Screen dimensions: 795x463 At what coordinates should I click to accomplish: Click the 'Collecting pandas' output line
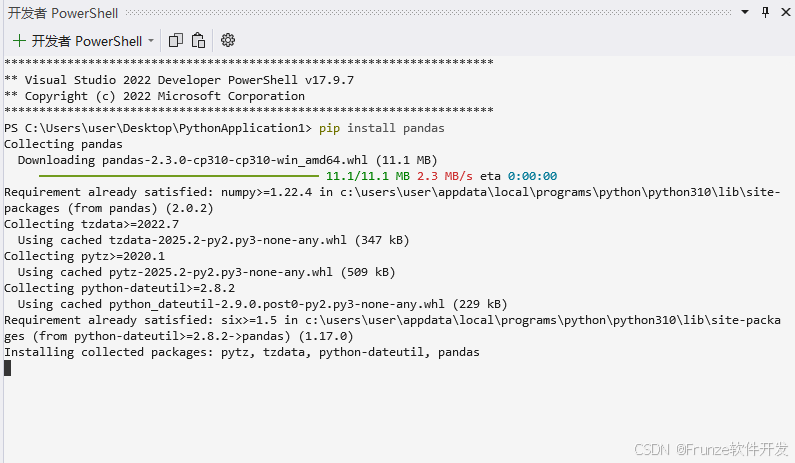pyautogui.click(x=63, y=144)
